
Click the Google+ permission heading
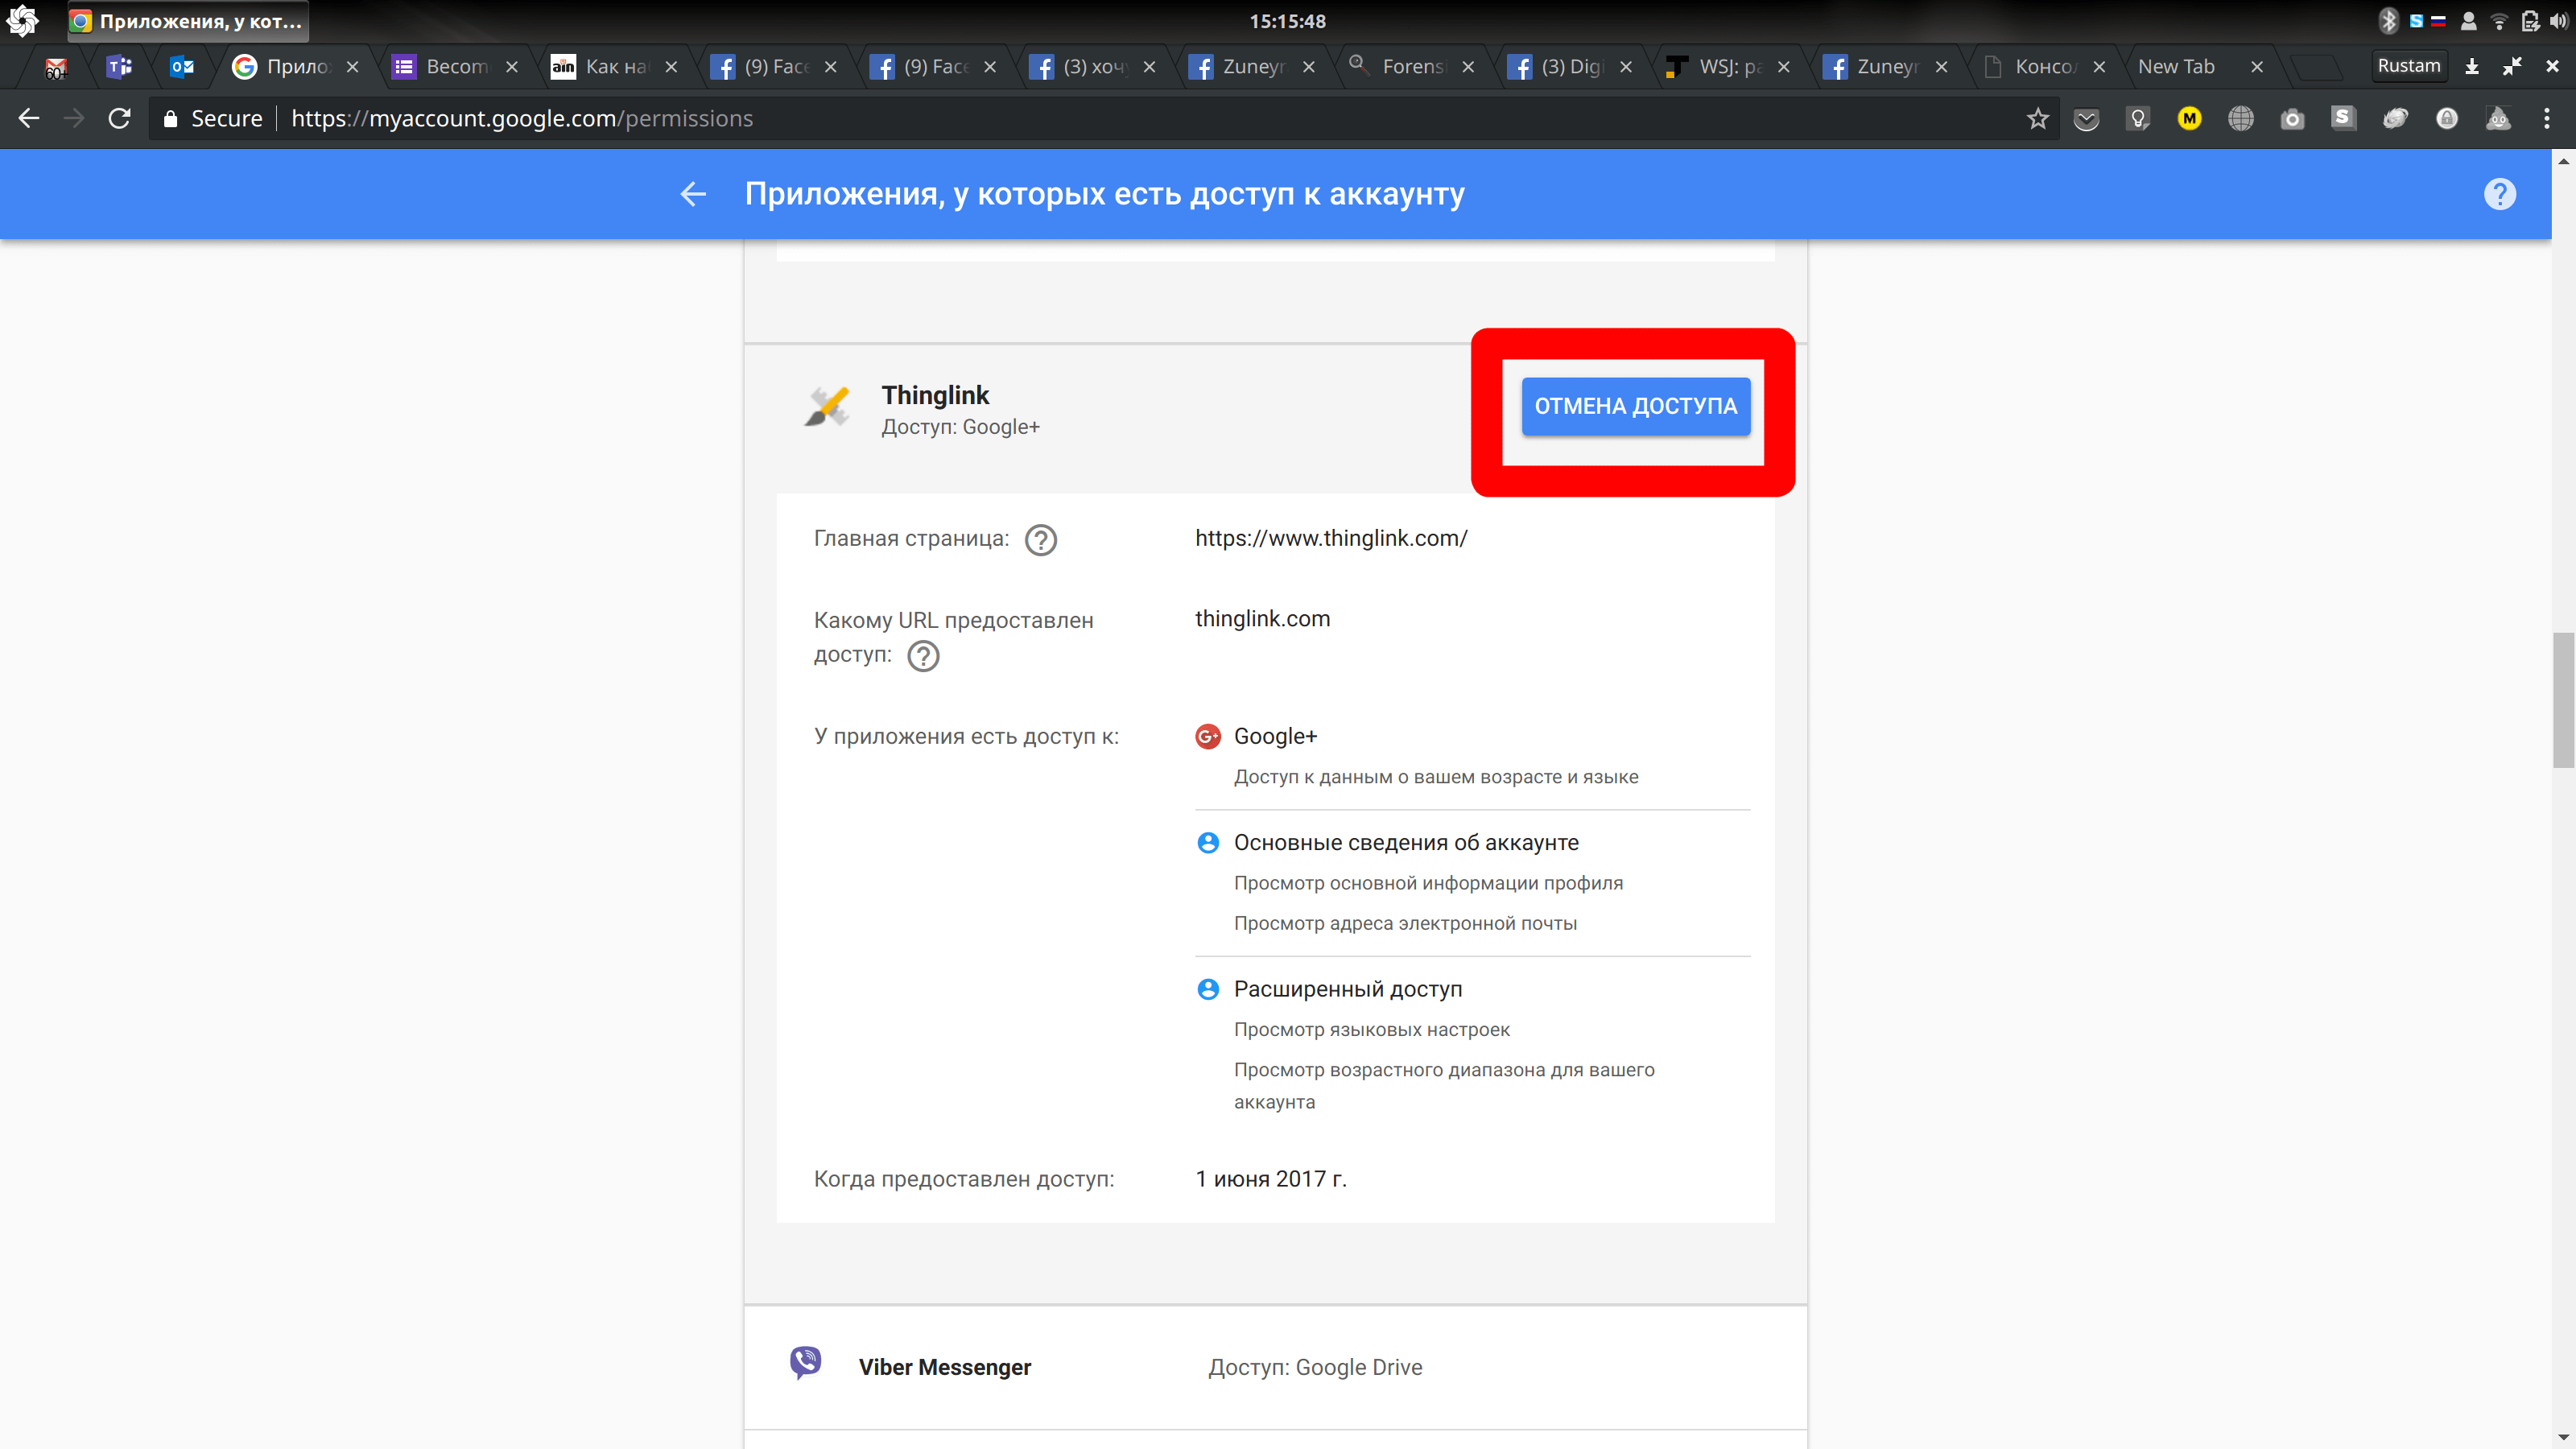pos(1275,736)
